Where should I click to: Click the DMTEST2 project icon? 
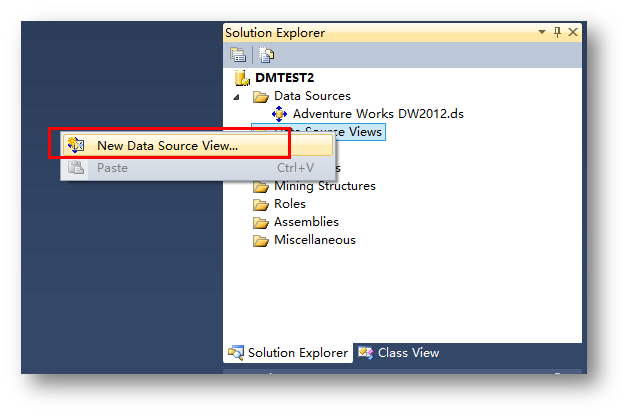241,78
